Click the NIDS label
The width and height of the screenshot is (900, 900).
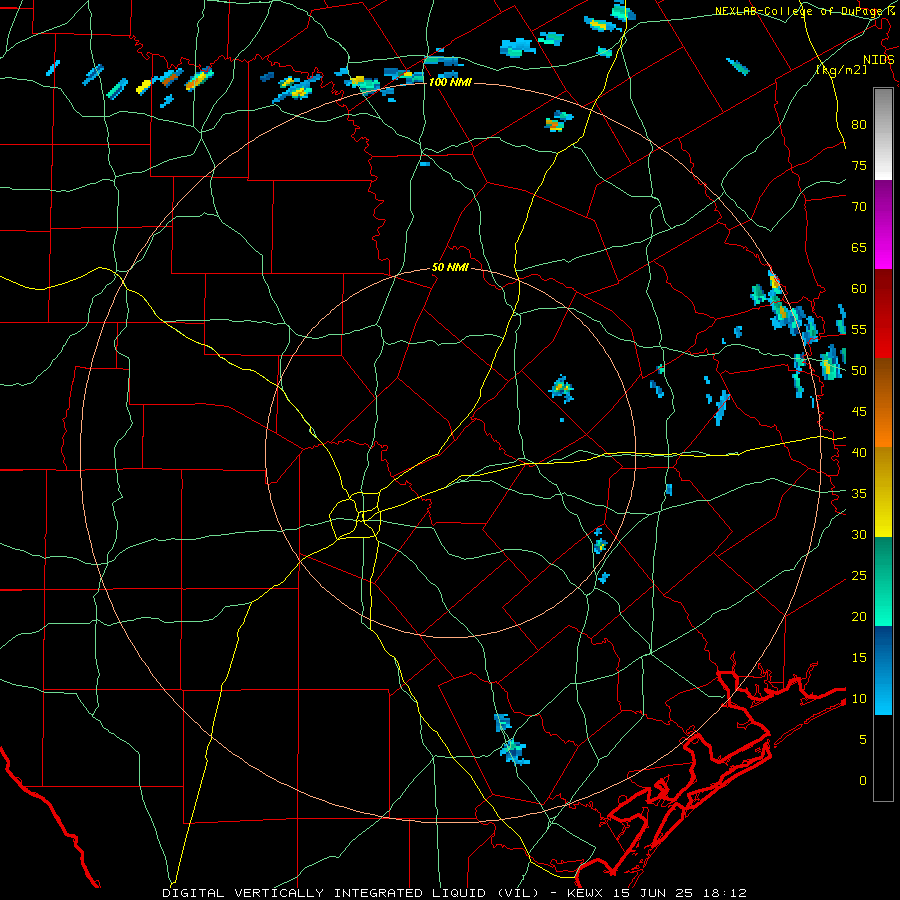click(879, 59)
